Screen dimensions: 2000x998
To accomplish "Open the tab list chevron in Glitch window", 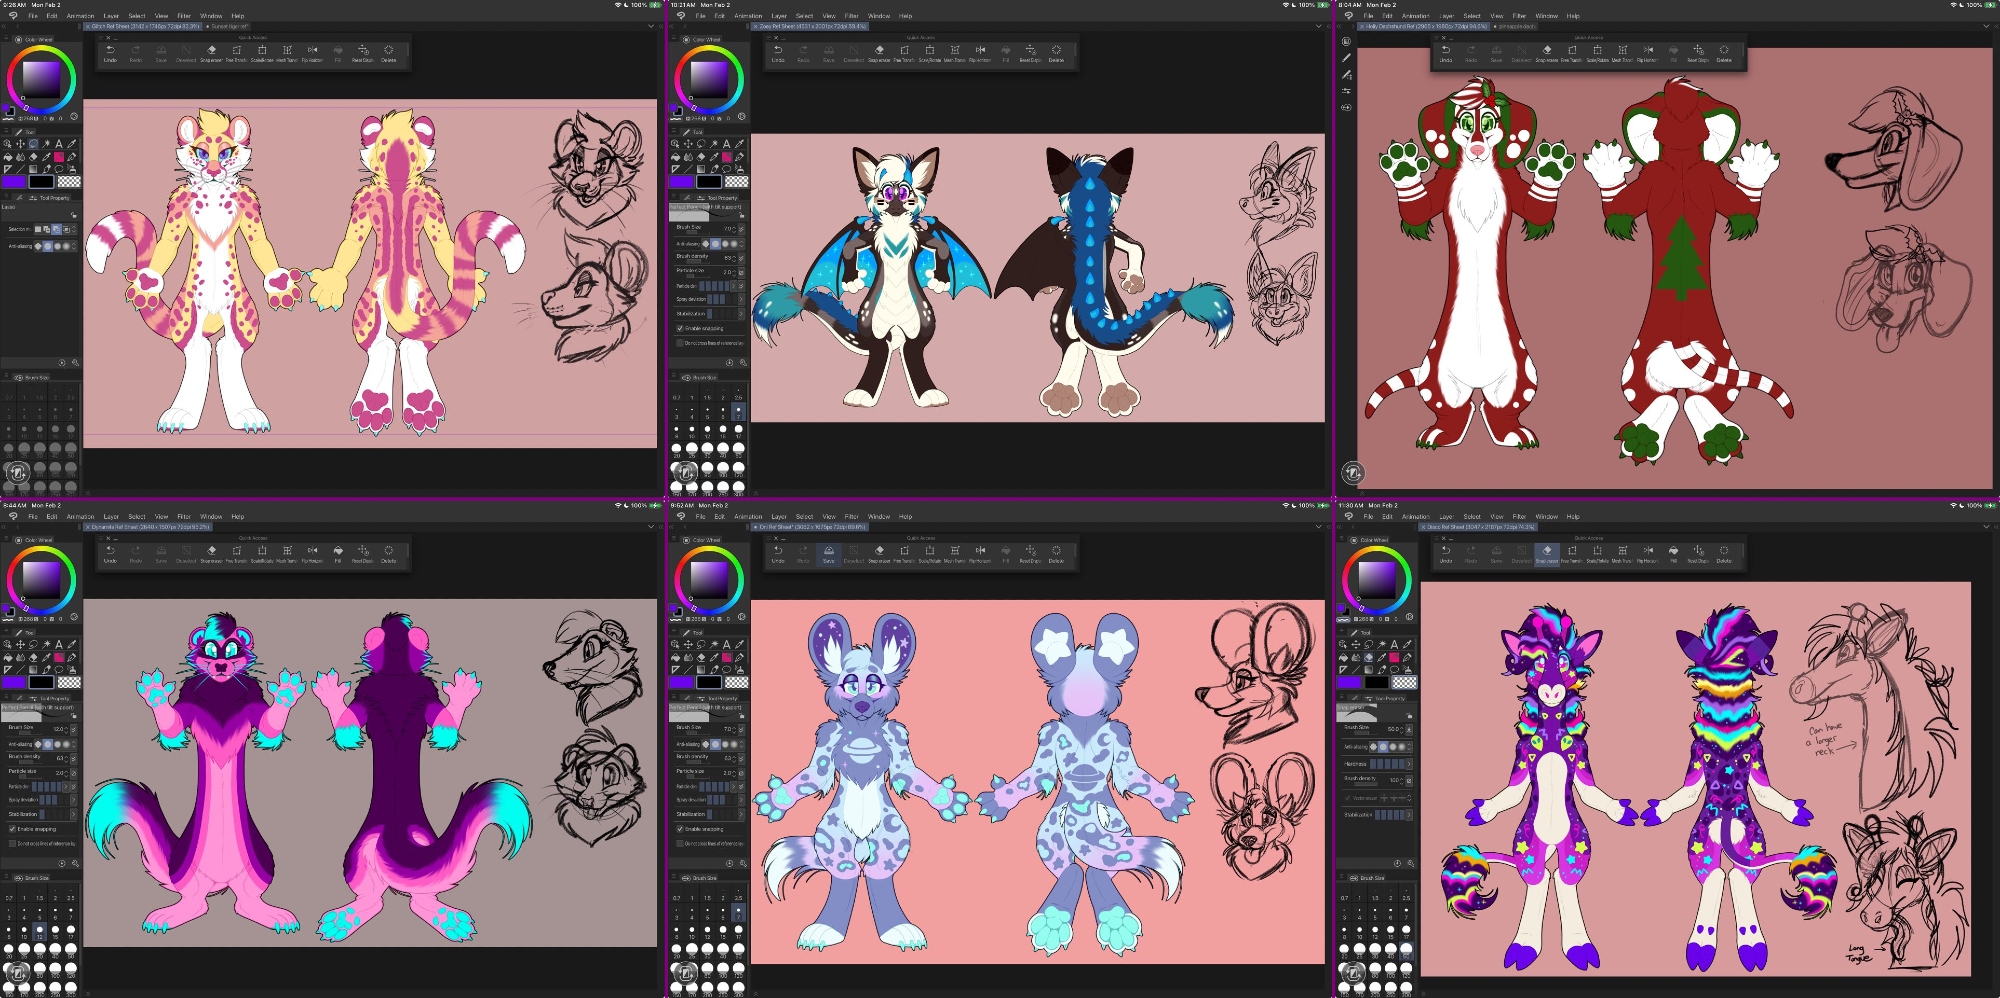I will click(651, 27).
